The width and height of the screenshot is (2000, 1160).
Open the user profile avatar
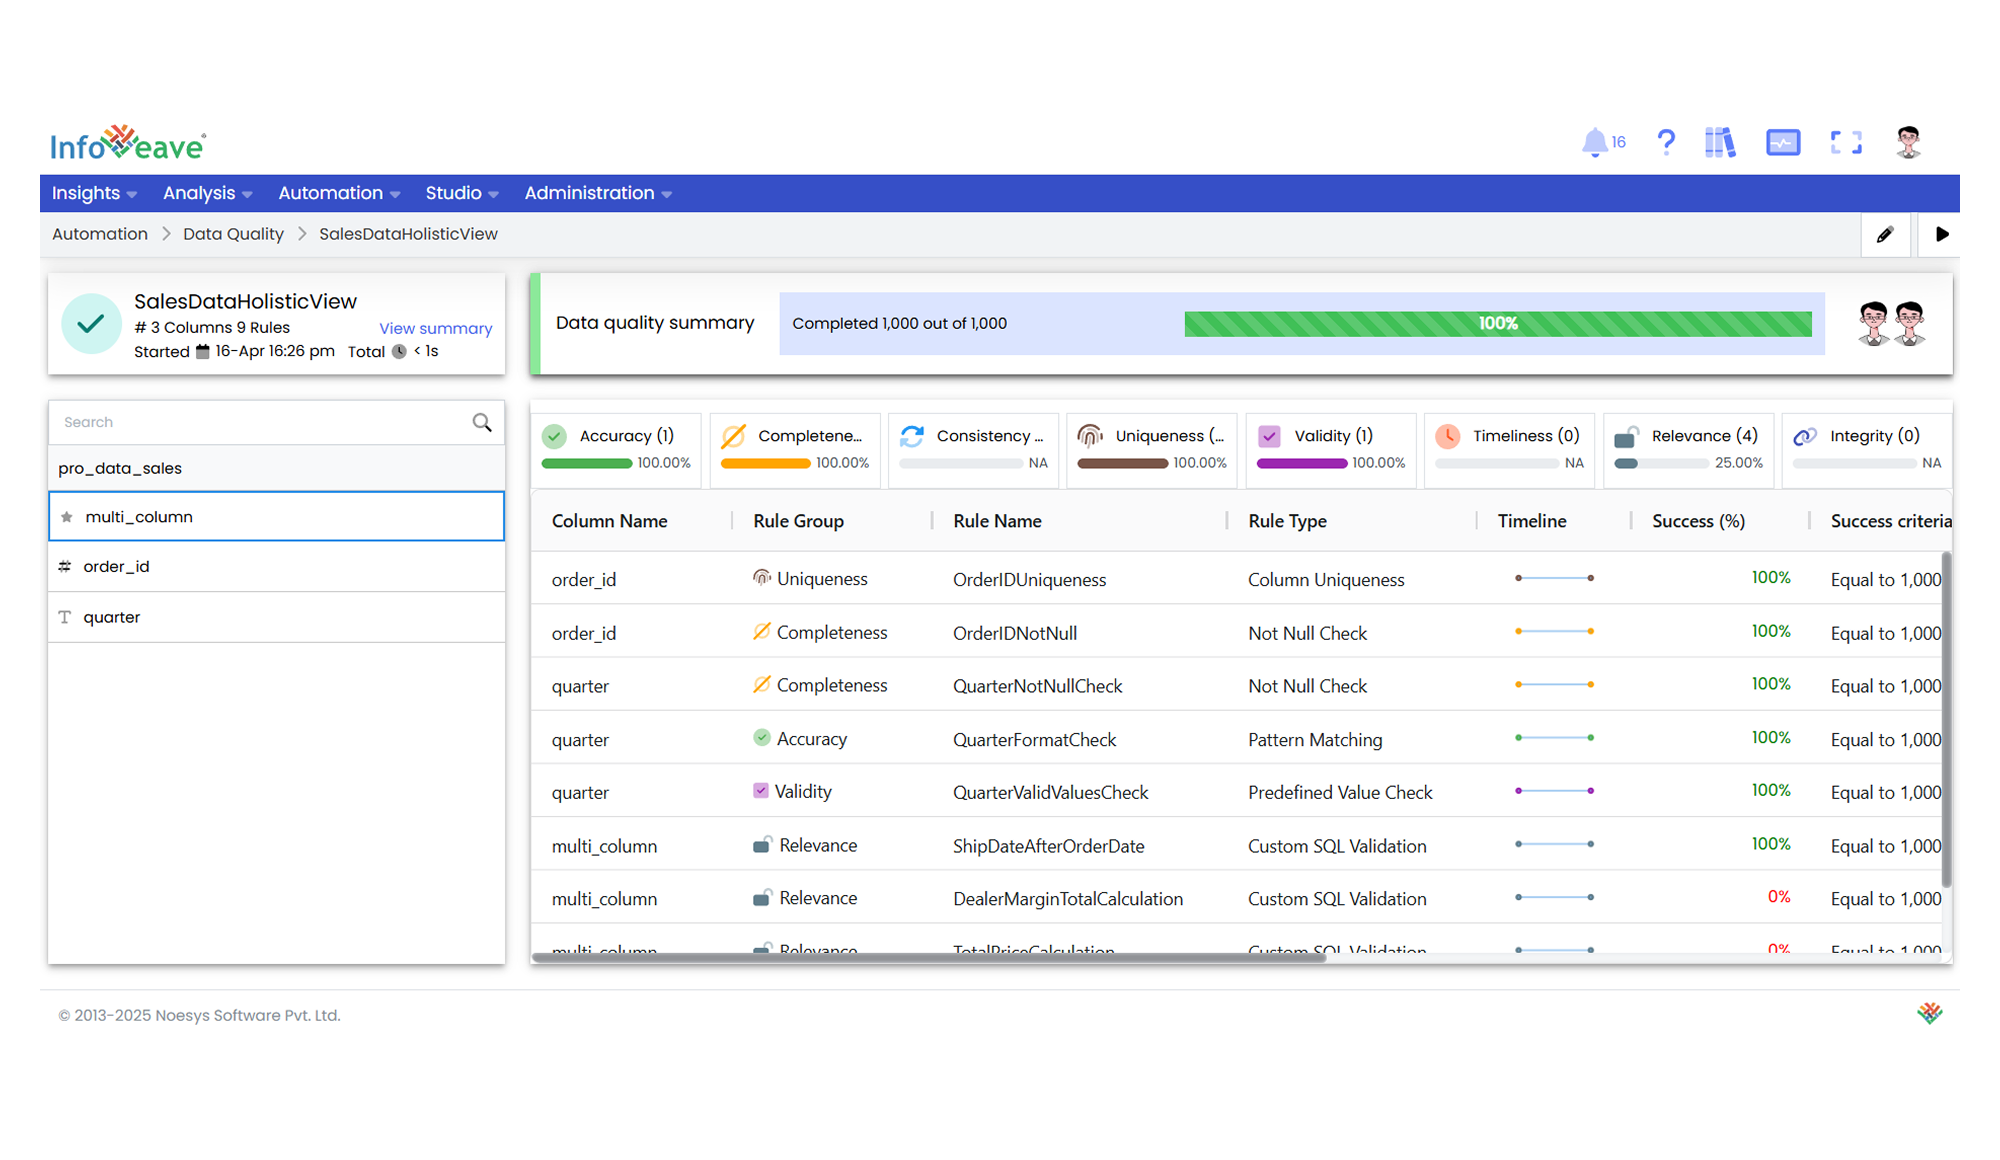click(1909, 143)
